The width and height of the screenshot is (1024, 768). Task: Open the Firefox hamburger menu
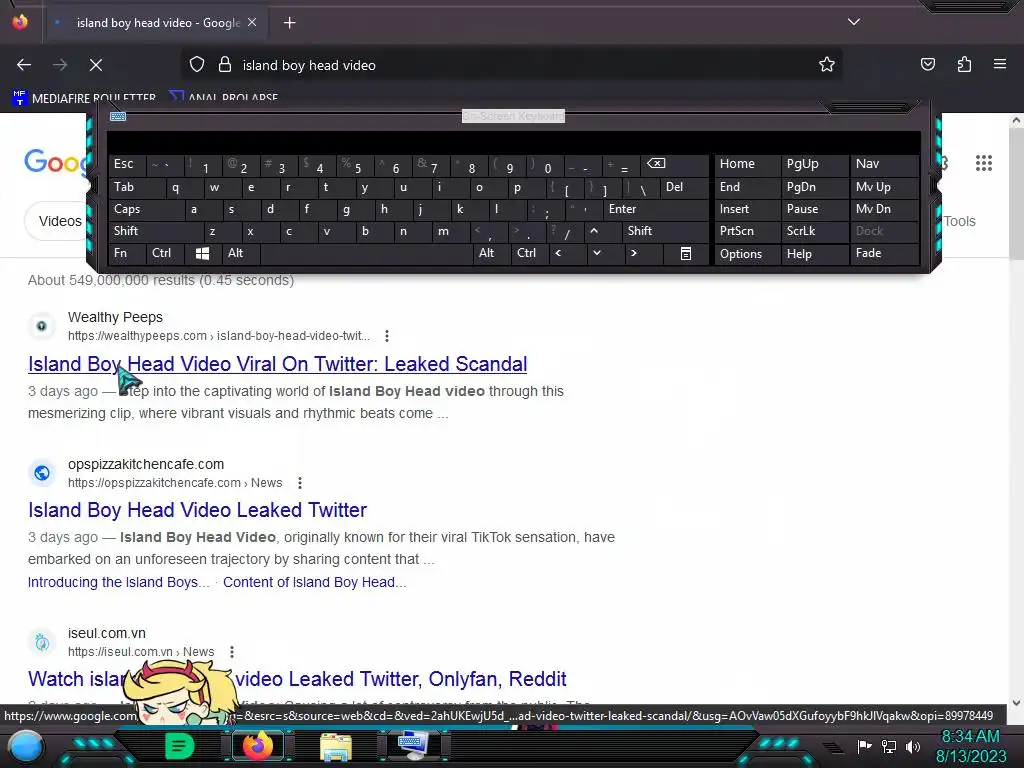(x=999, y=64)
